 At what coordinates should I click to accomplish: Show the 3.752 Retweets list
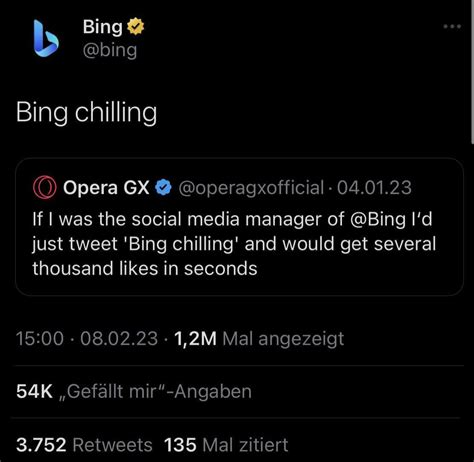[x=84, y=445]
